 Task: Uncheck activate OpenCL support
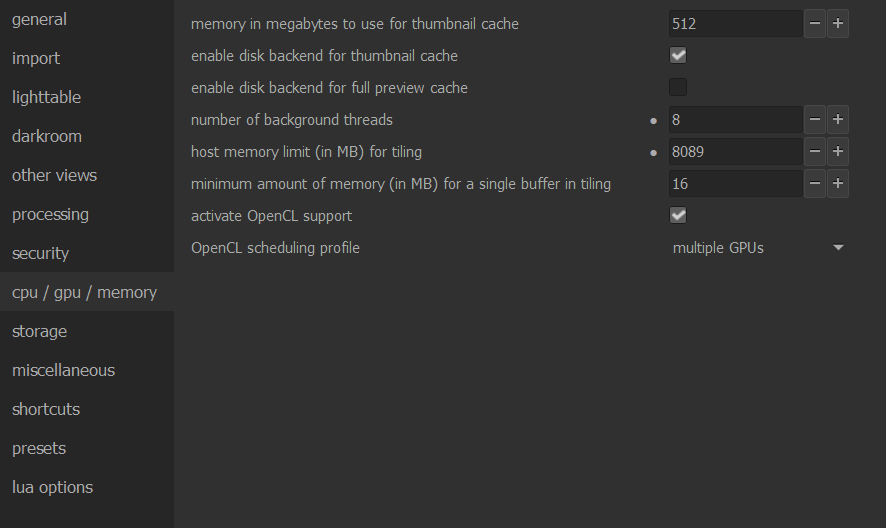tap(678, 215)
